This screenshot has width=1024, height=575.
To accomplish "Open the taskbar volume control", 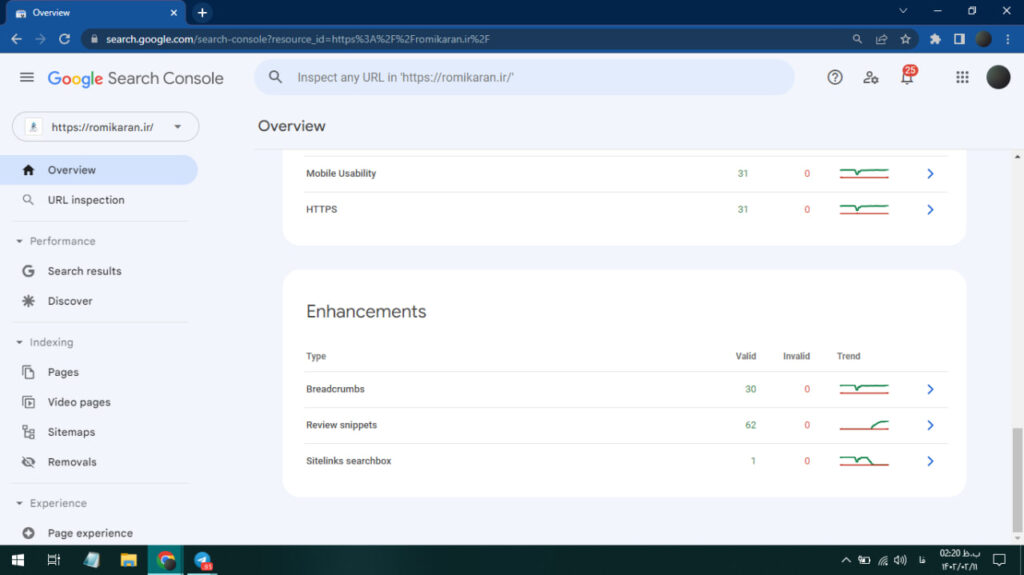I will [901, 560].
